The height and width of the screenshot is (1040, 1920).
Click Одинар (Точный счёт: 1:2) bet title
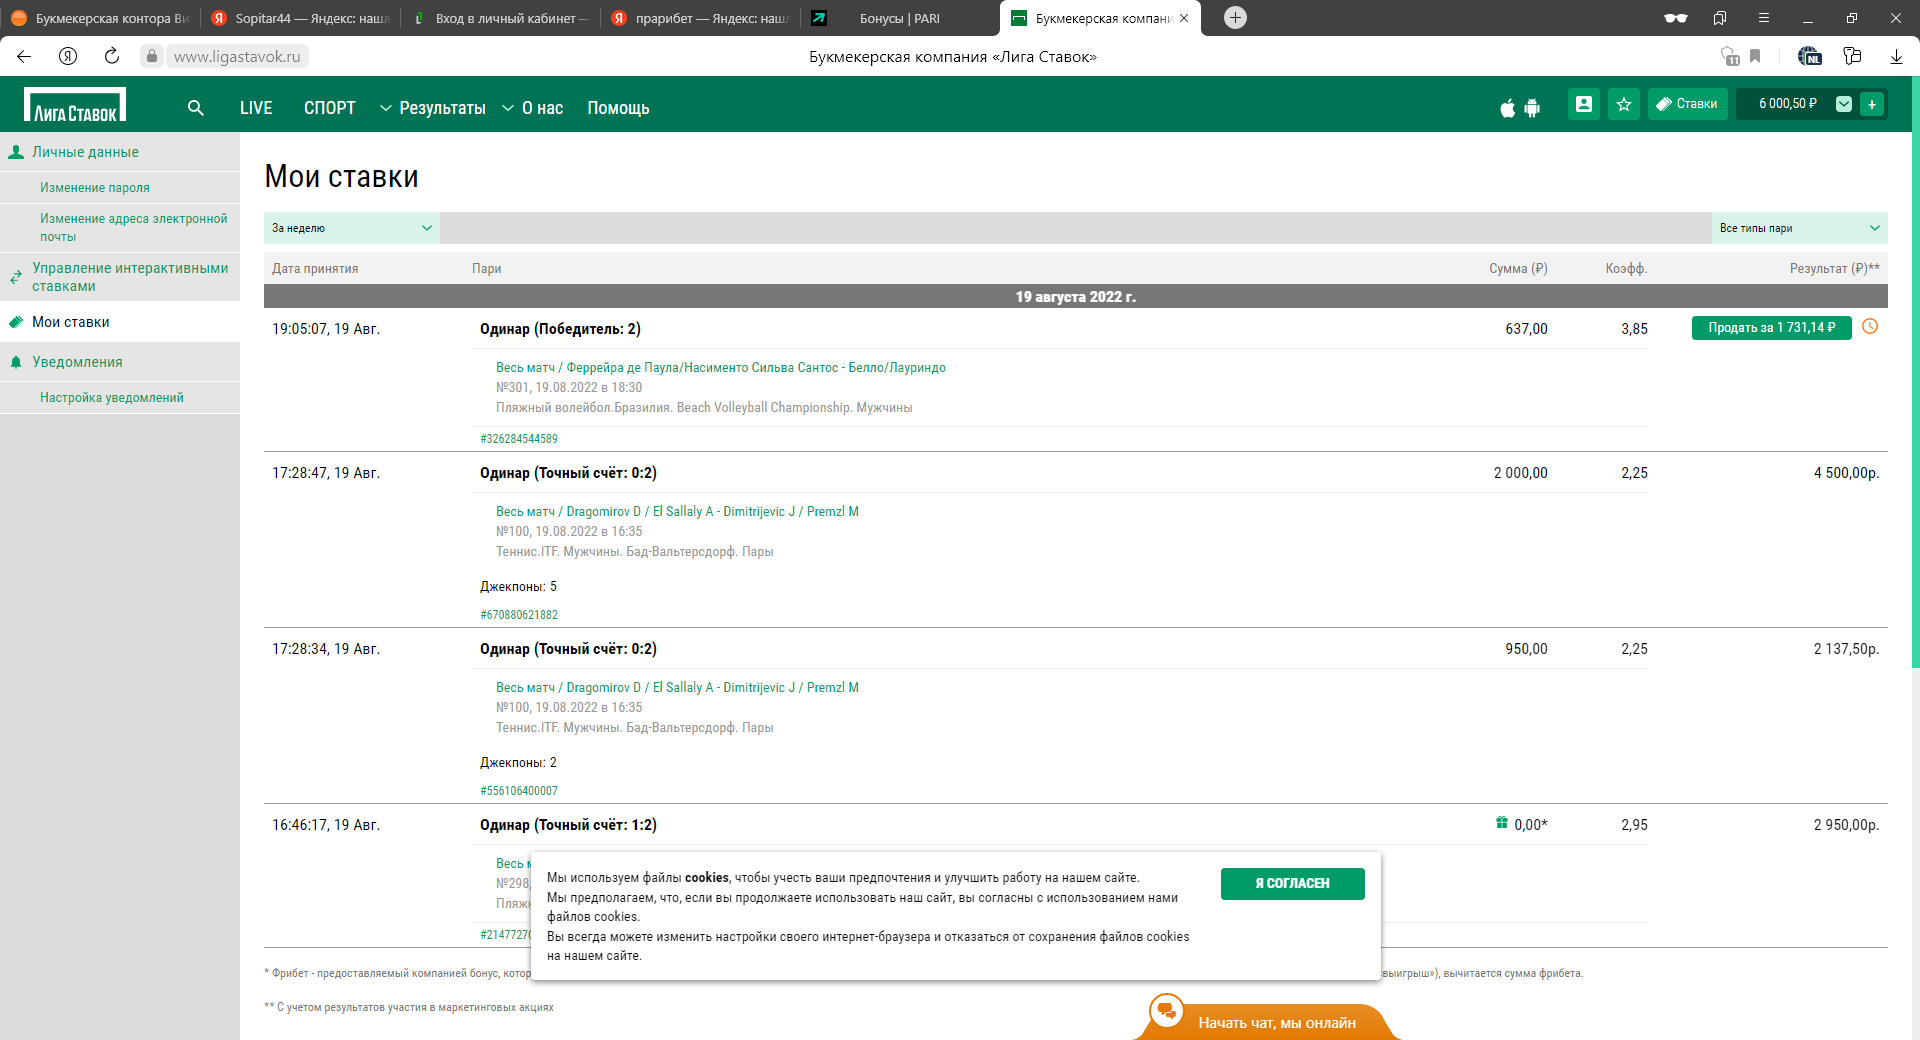(568, 825)
